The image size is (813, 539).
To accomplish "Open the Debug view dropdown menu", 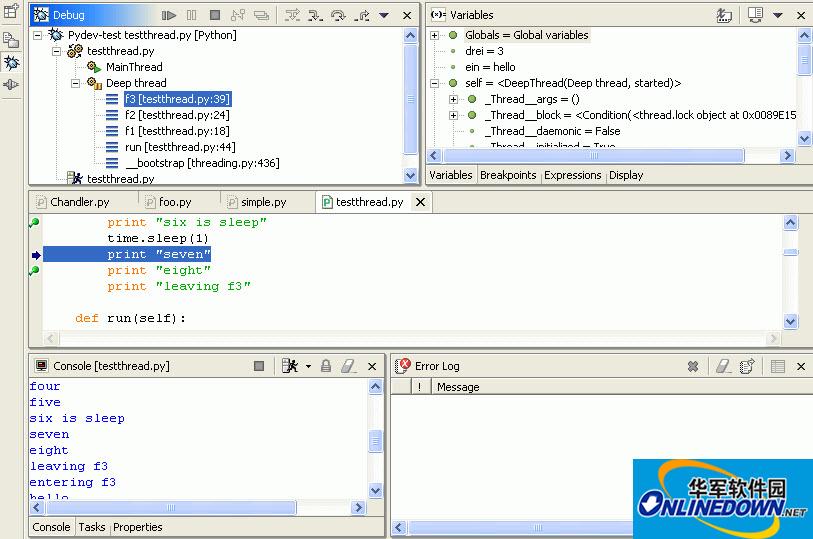I will [x=383, y=15].
